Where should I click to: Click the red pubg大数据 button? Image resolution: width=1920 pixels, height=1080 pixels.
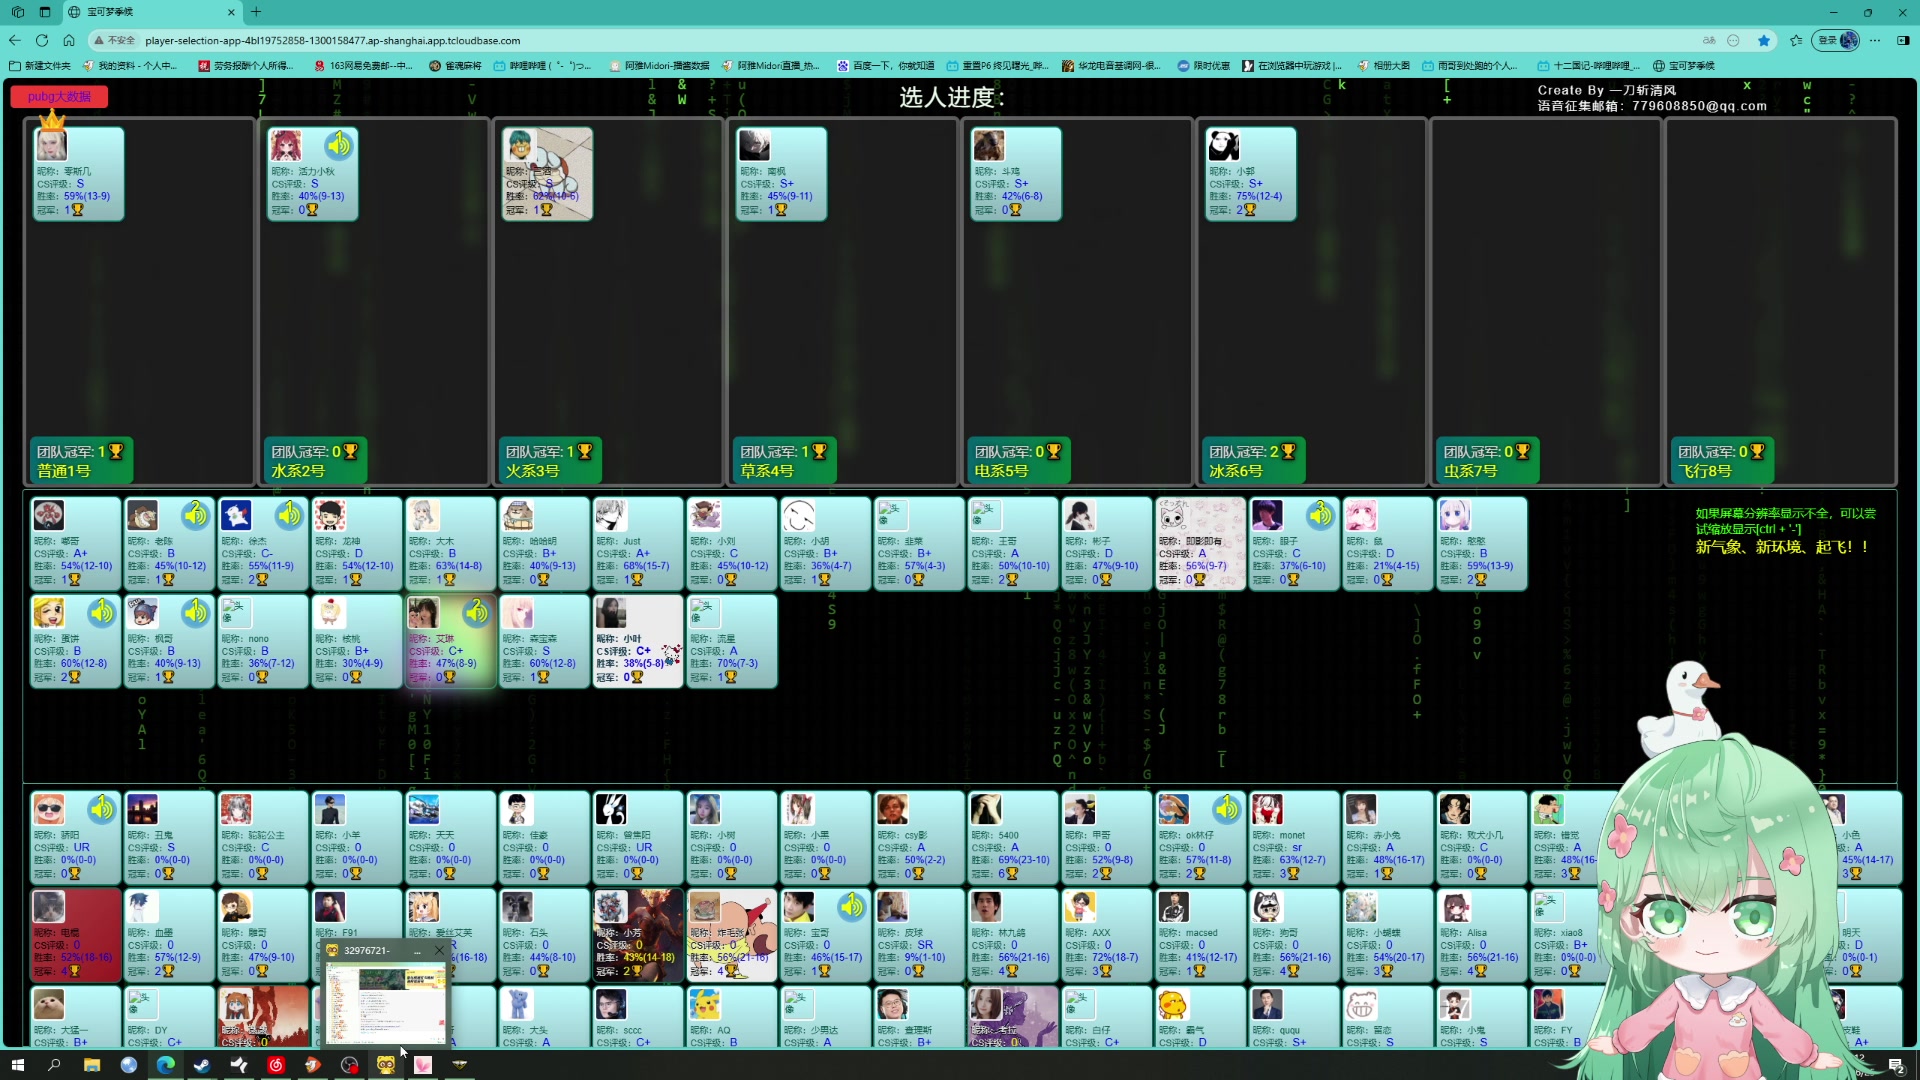(x=59, y=97)
